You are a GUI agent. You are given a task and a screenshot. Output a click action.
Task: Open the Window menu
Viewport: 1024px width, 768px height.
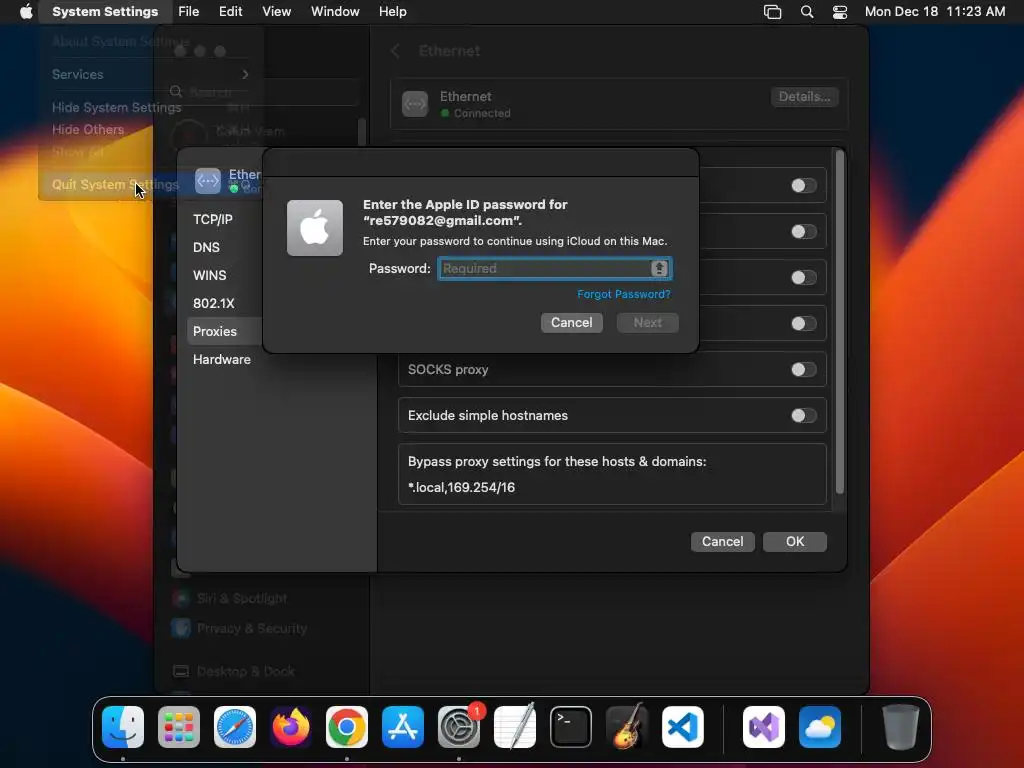point(335,12)
